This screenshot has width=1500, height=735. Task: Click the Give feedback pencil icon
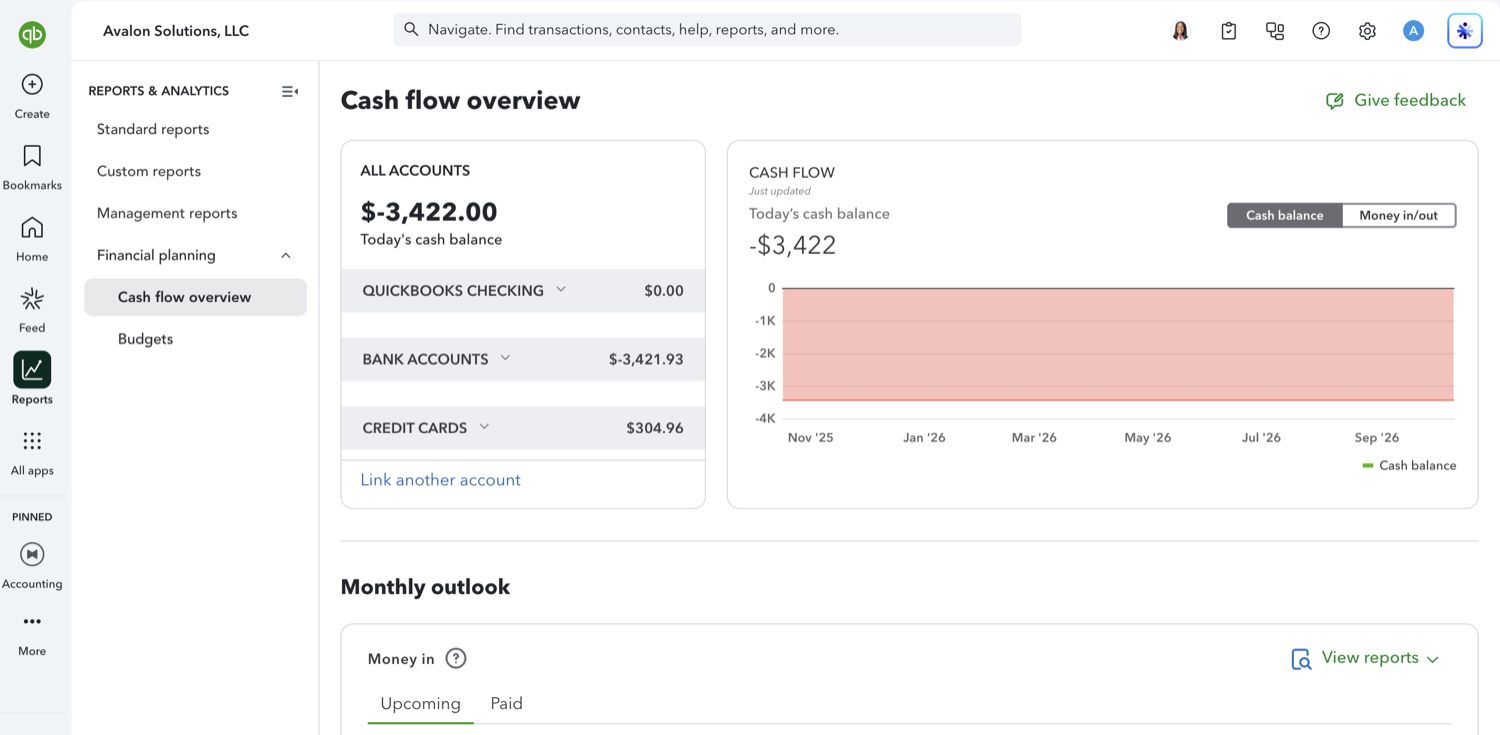1335,101
